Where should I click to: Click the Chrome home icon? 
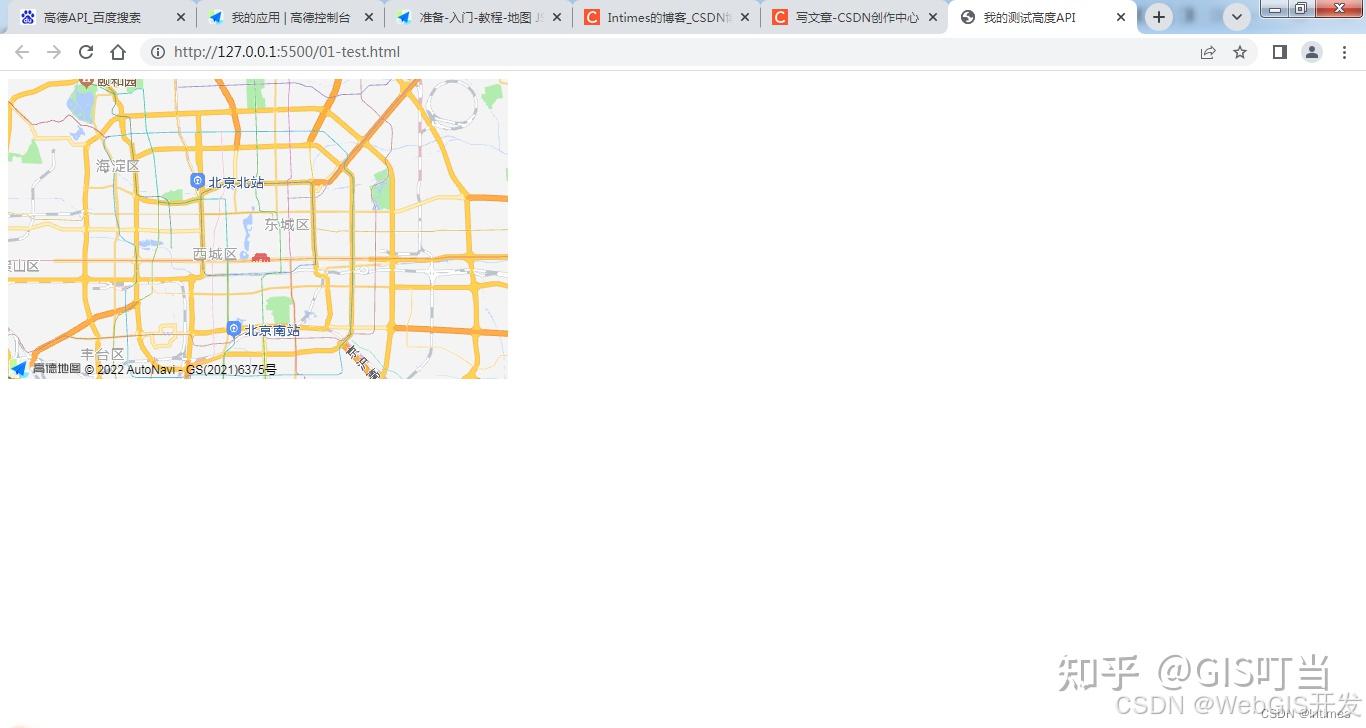[x=118, y=52]
